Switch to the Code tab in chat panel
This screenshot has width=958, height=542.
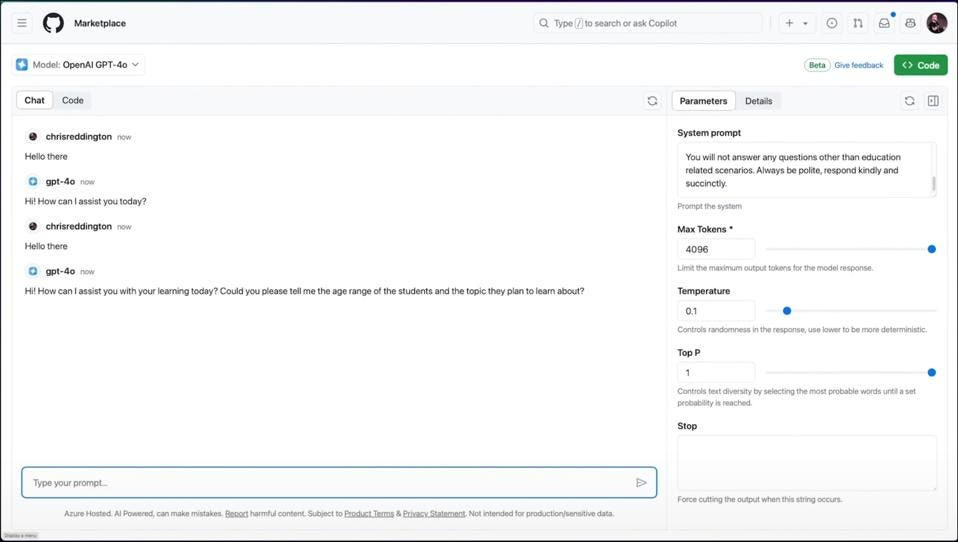(x=73, y=100)
